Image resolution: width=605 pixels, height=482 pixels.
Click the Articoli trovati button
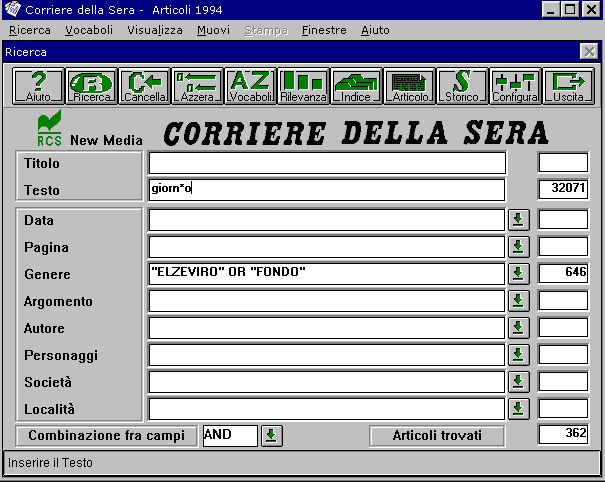(437, 436)
